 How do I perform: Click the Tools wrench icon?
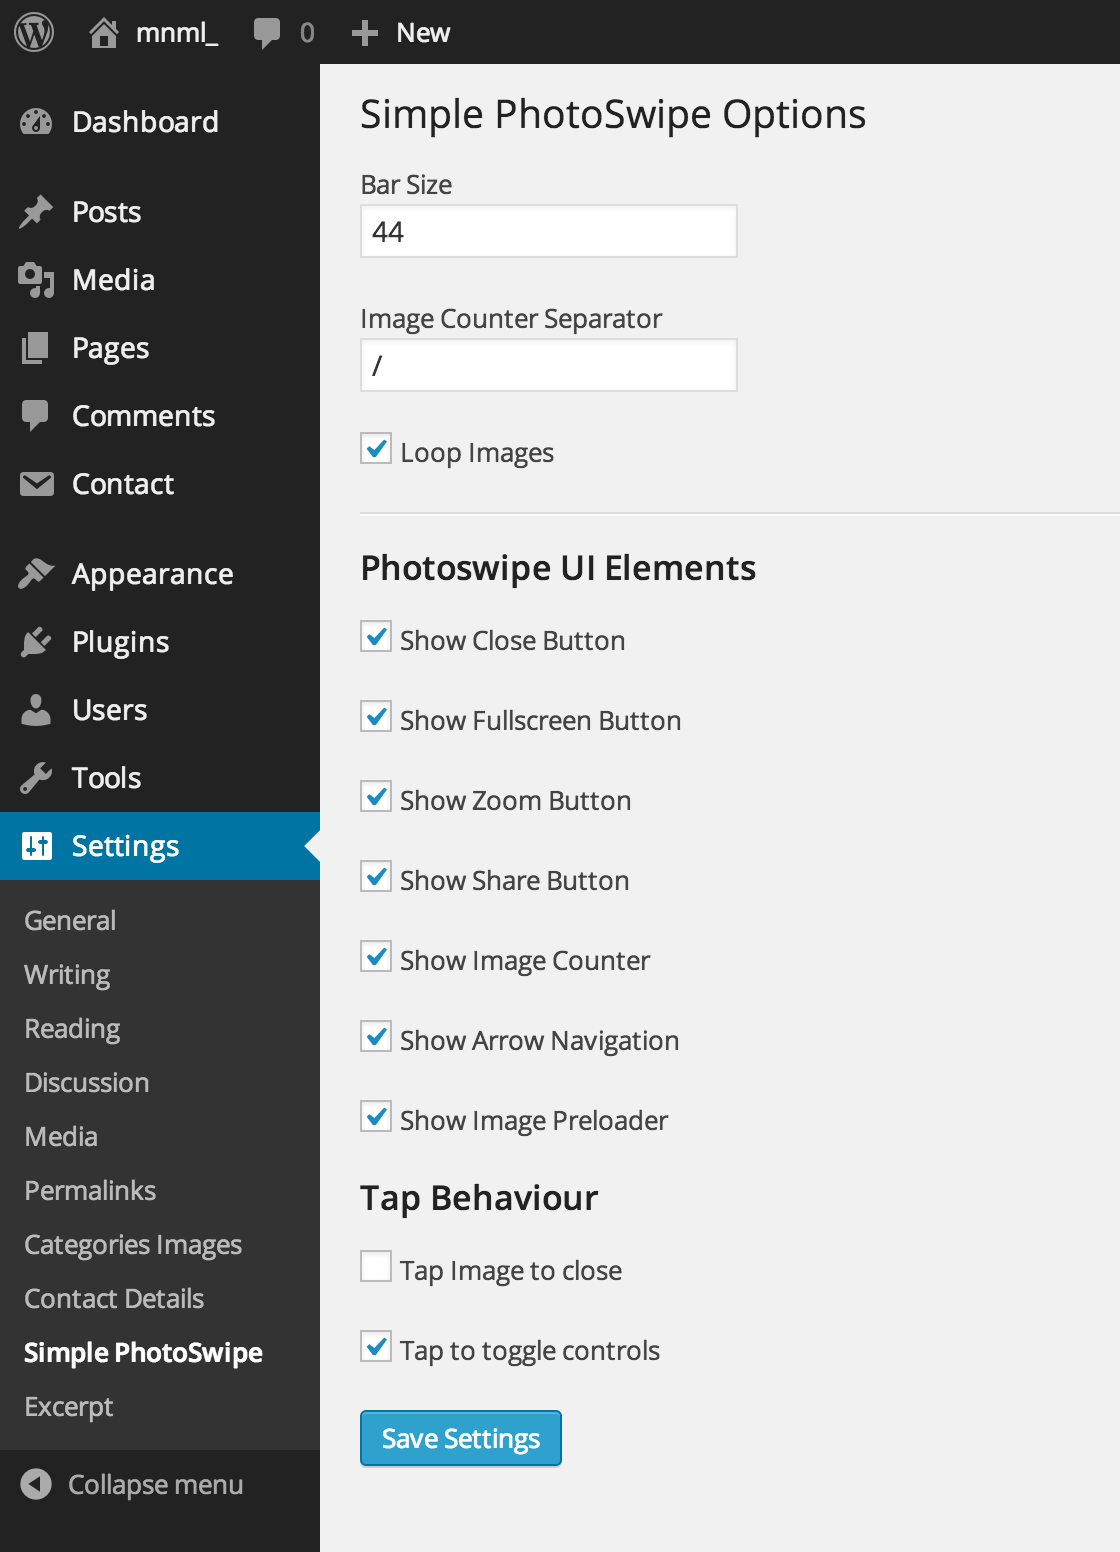pyautogui.click(x=36, y=778)
